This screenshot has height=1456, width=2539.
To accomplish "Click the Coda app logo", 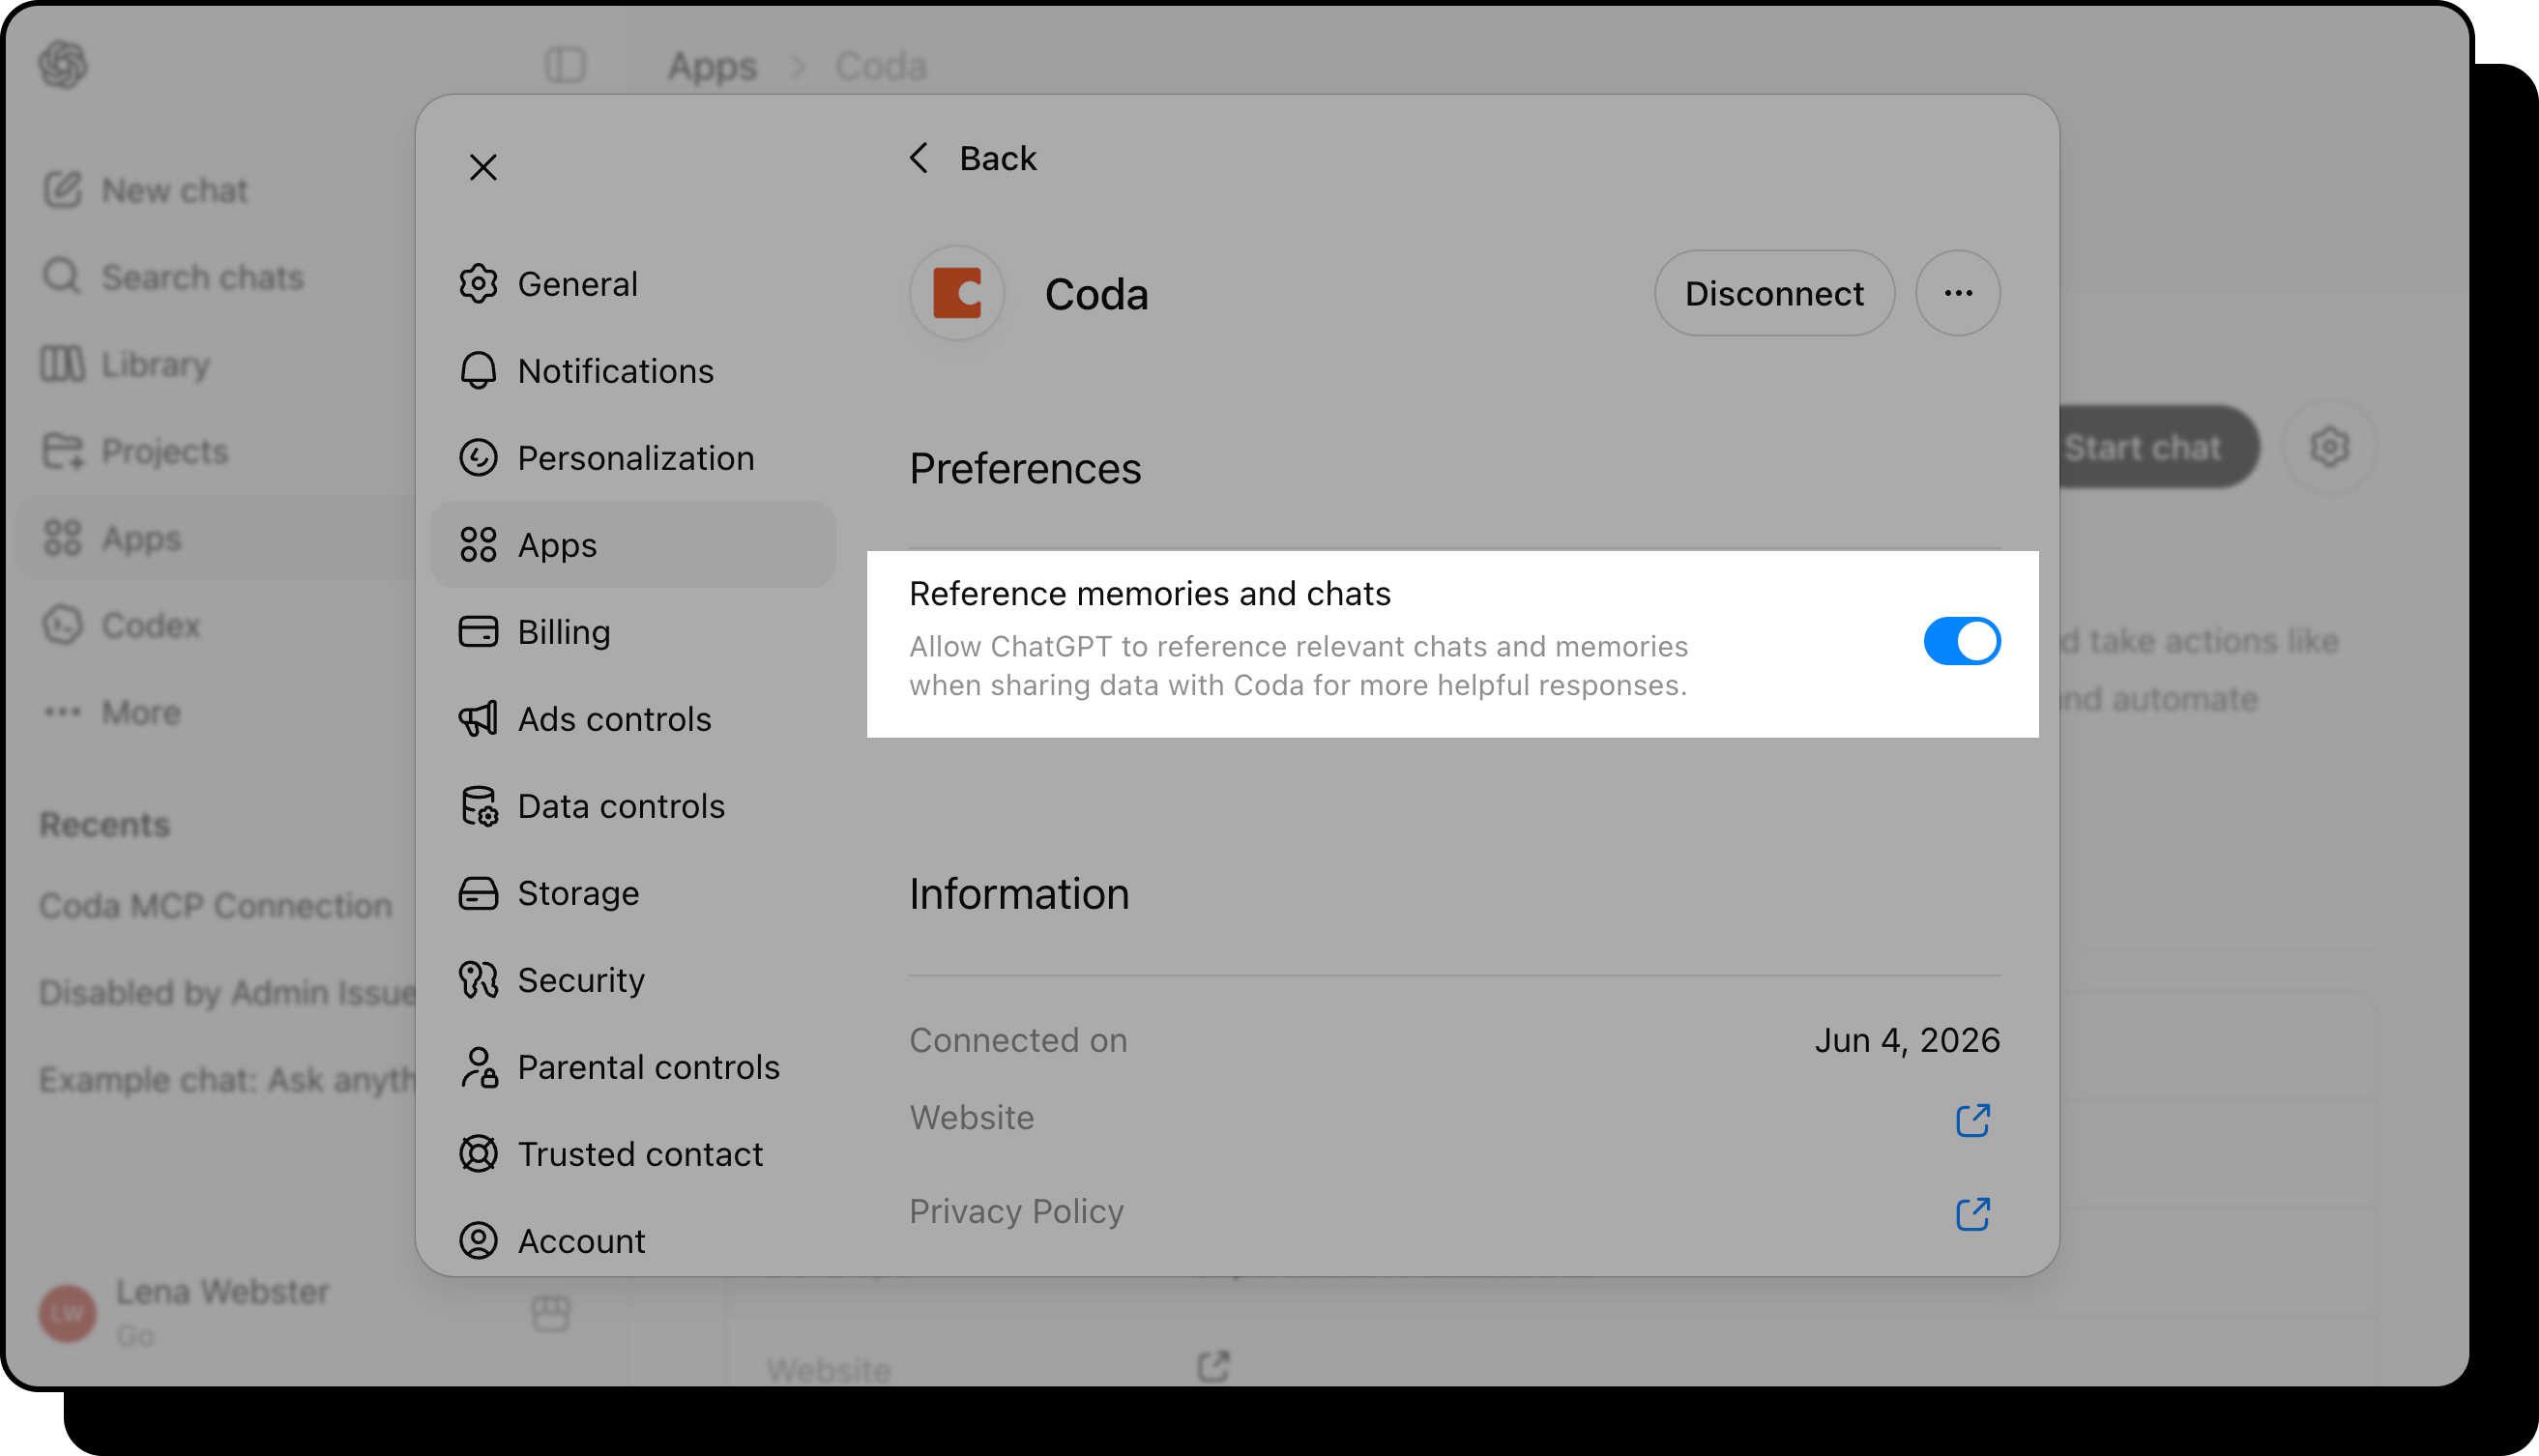I will click(957, 293).
